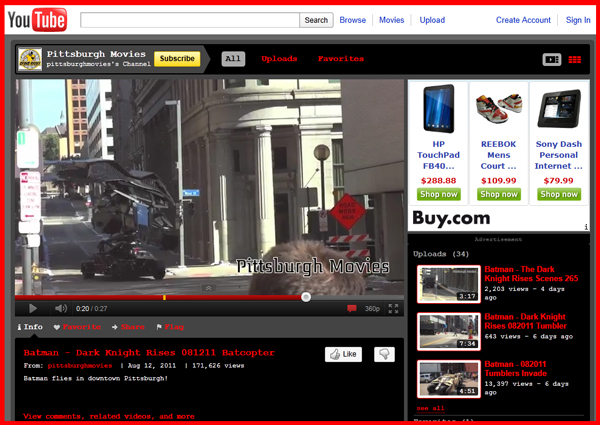Click the ad info icon

point(586,227)
